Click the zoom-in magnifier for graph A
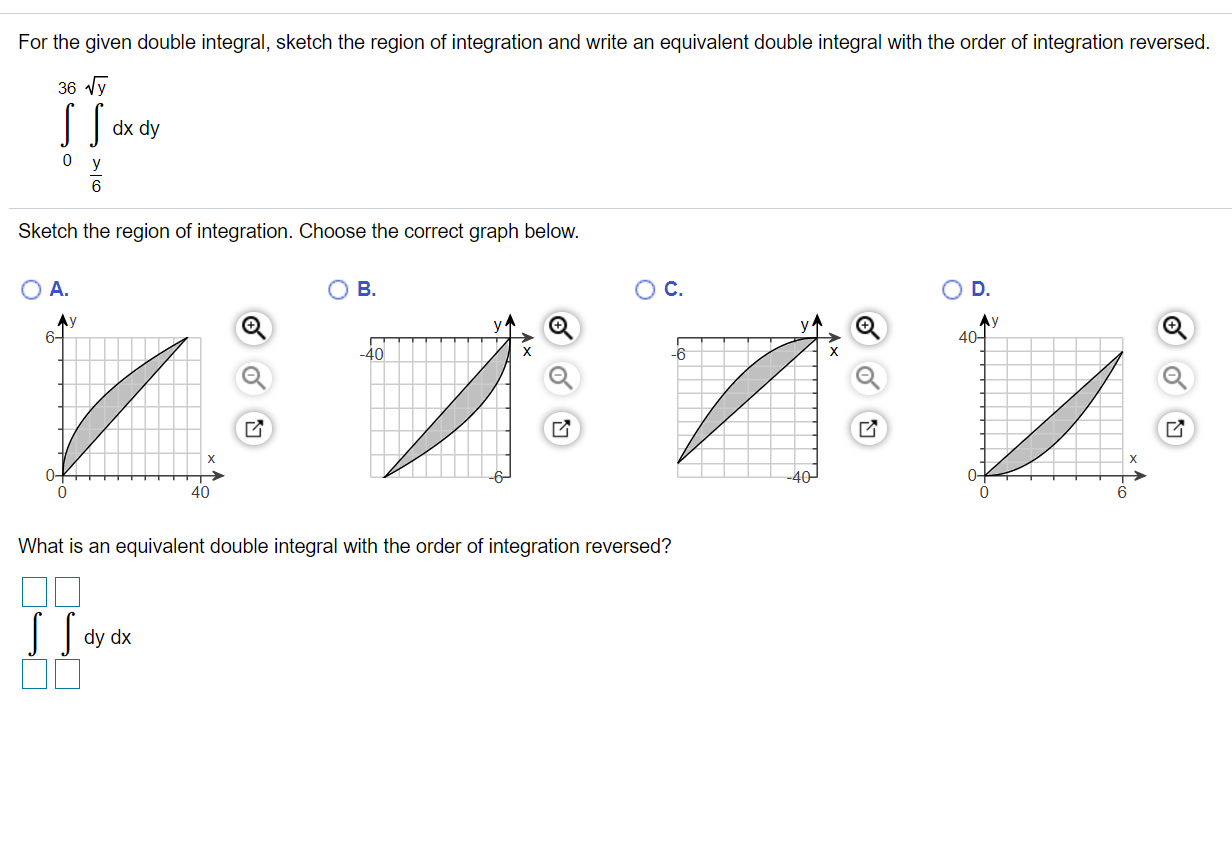This screenshot has height=841, width=1232. 253,328
